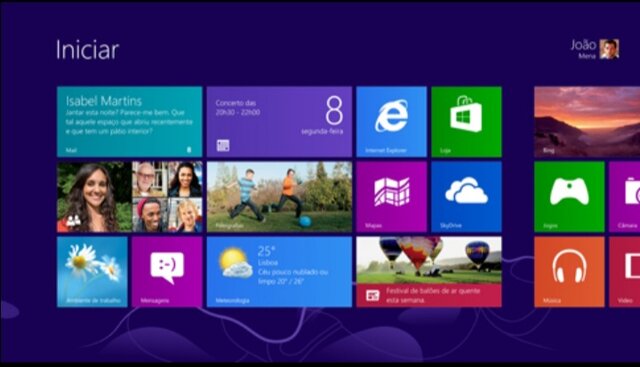Click the João user account picture
640x367 pixels.
[609, 49]
